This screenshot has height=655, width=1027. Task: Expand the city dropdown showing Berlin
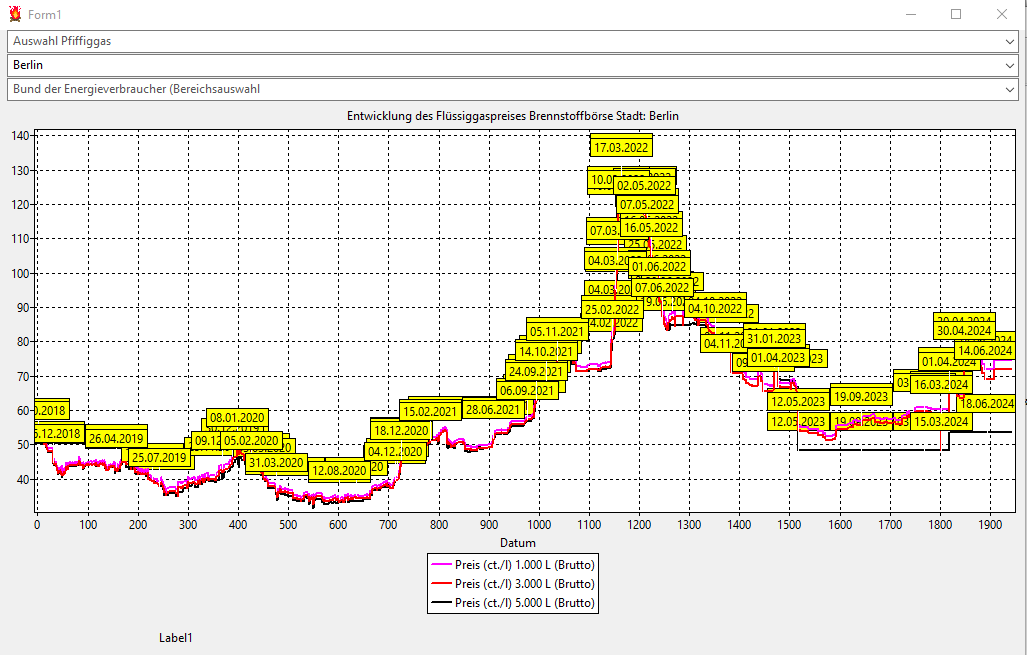pos(513,66)
